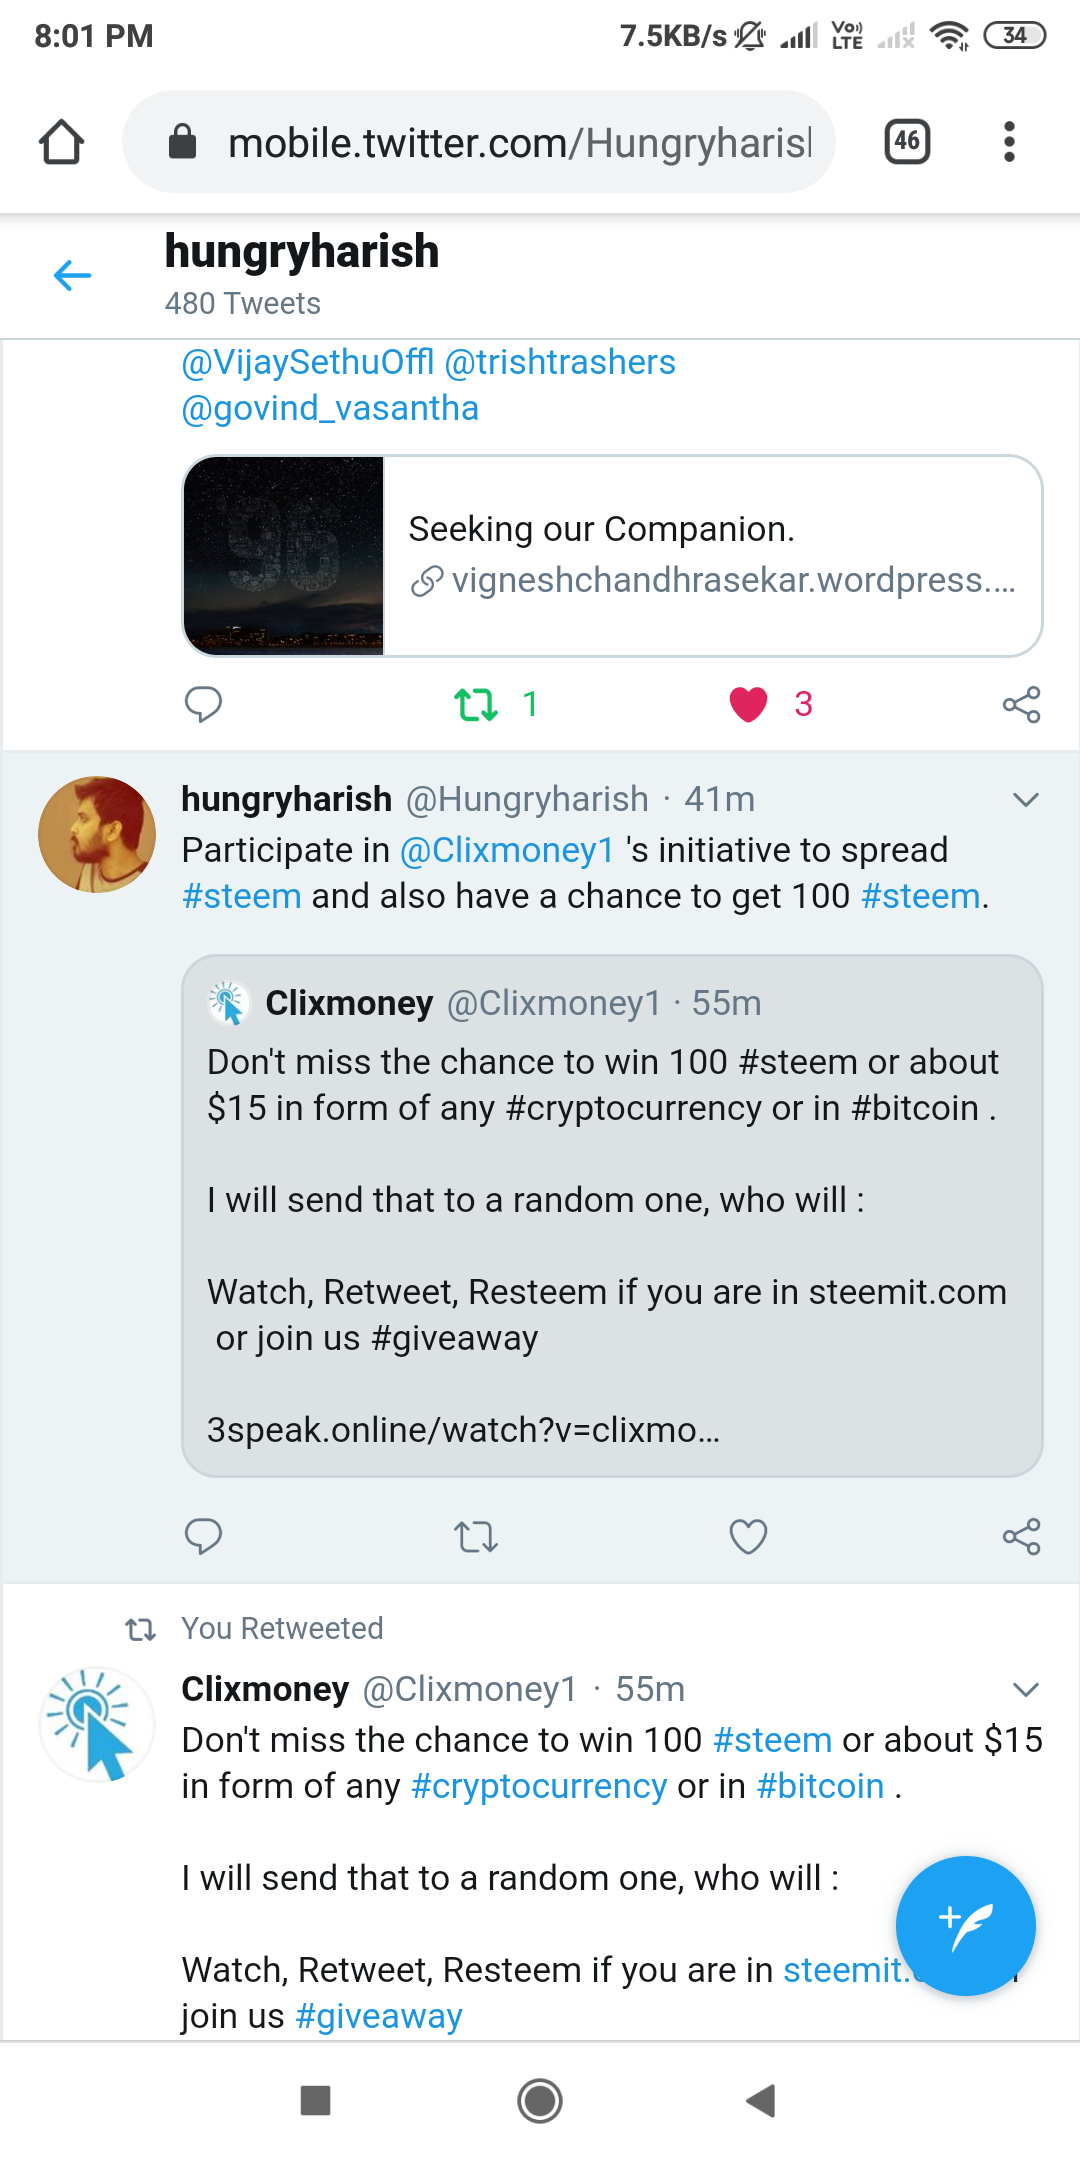Image resolution: width=1080 pixels, height=2160 pixels.
Task: Expand options caret on Clixmoney's retweeted tweet
Action: coord(1026,1690)
